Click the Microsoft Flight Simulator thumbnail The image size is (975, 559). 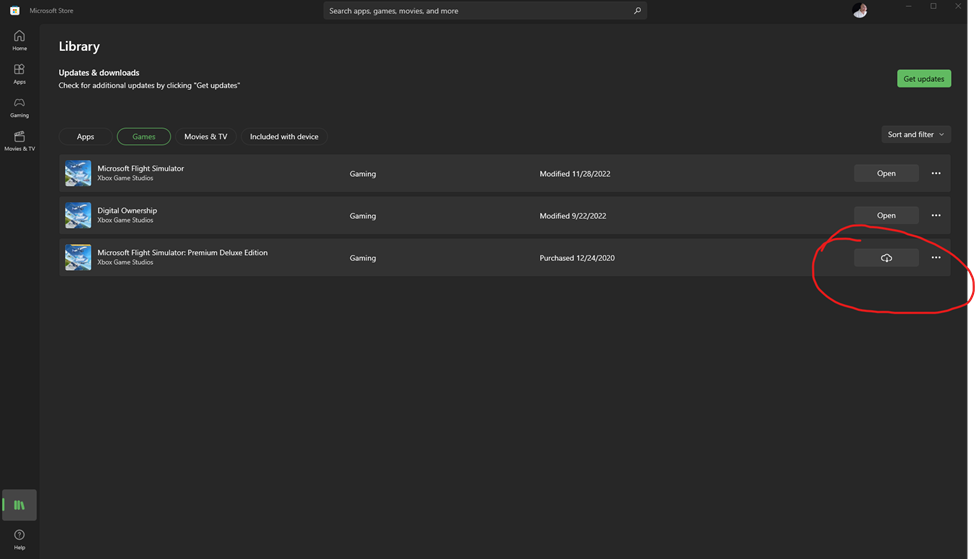click(x=78, y=173)
